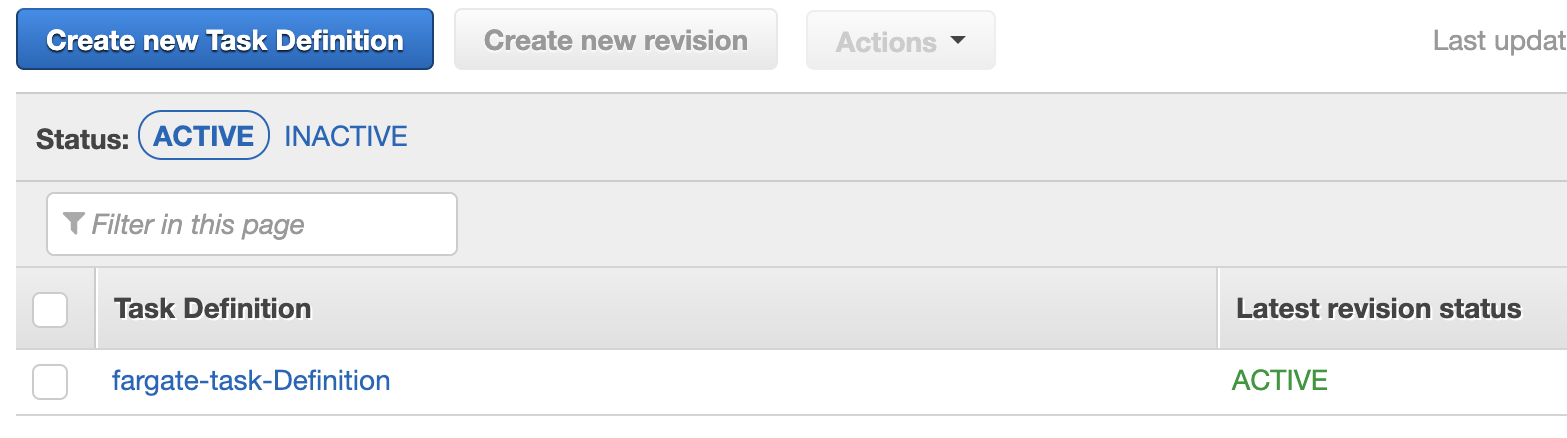This screenshot has height=438, width=1567.
Task: Click Create new Task Definition button
Action: [225, 40]
